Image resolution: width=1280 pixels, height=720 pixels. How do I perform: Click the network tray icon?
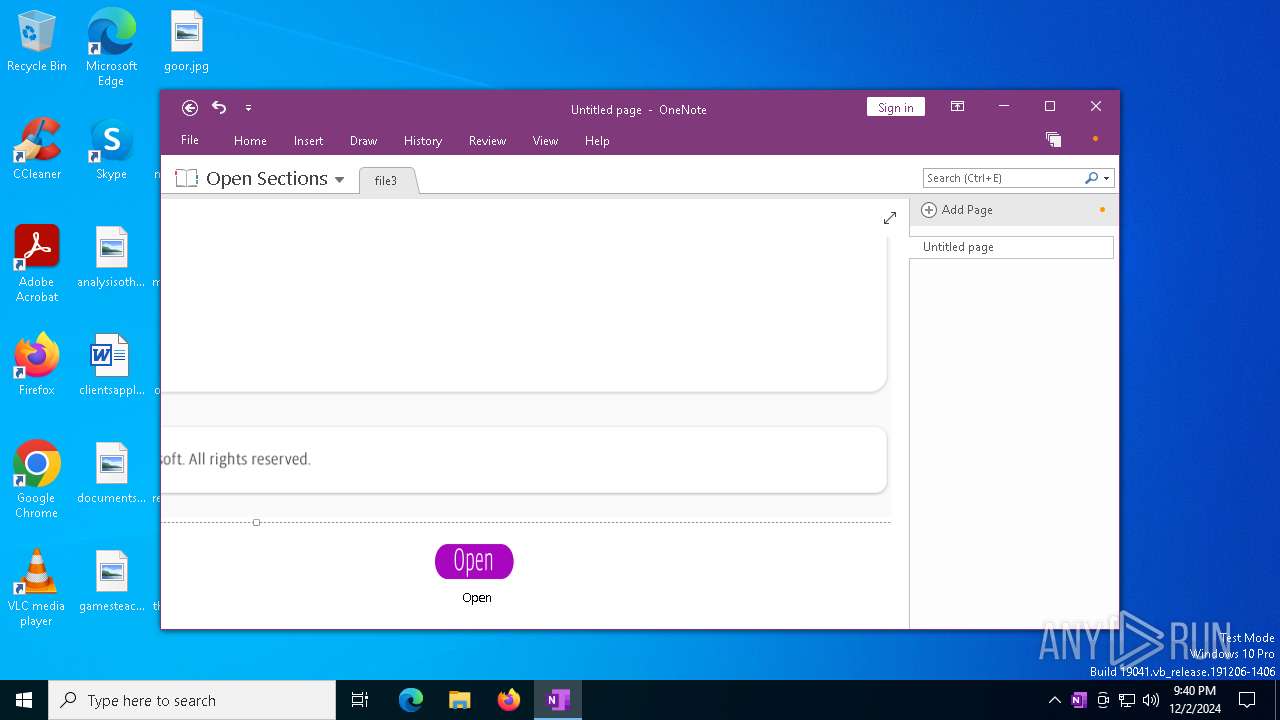click(1127, 700)
